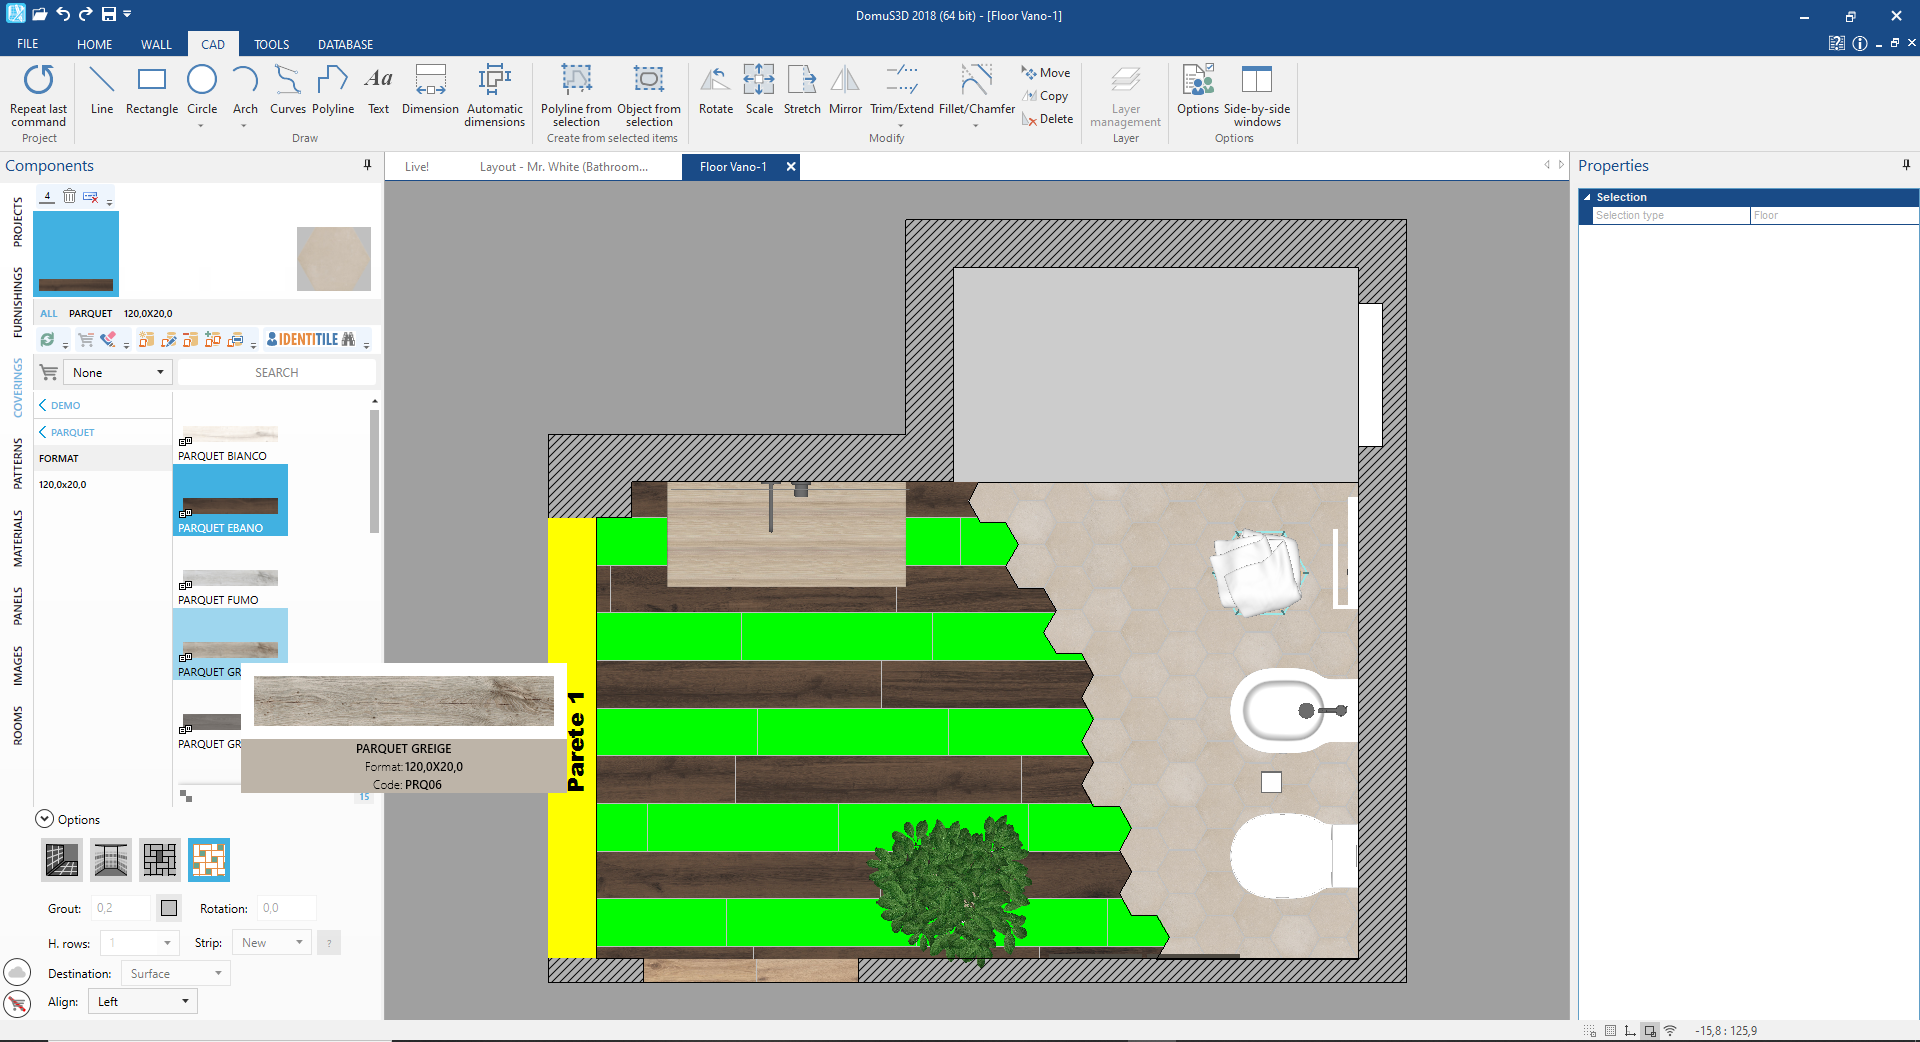Create Polyline from selection
The height and width of the screenshot is (1042, 1920).
(576, 95)
